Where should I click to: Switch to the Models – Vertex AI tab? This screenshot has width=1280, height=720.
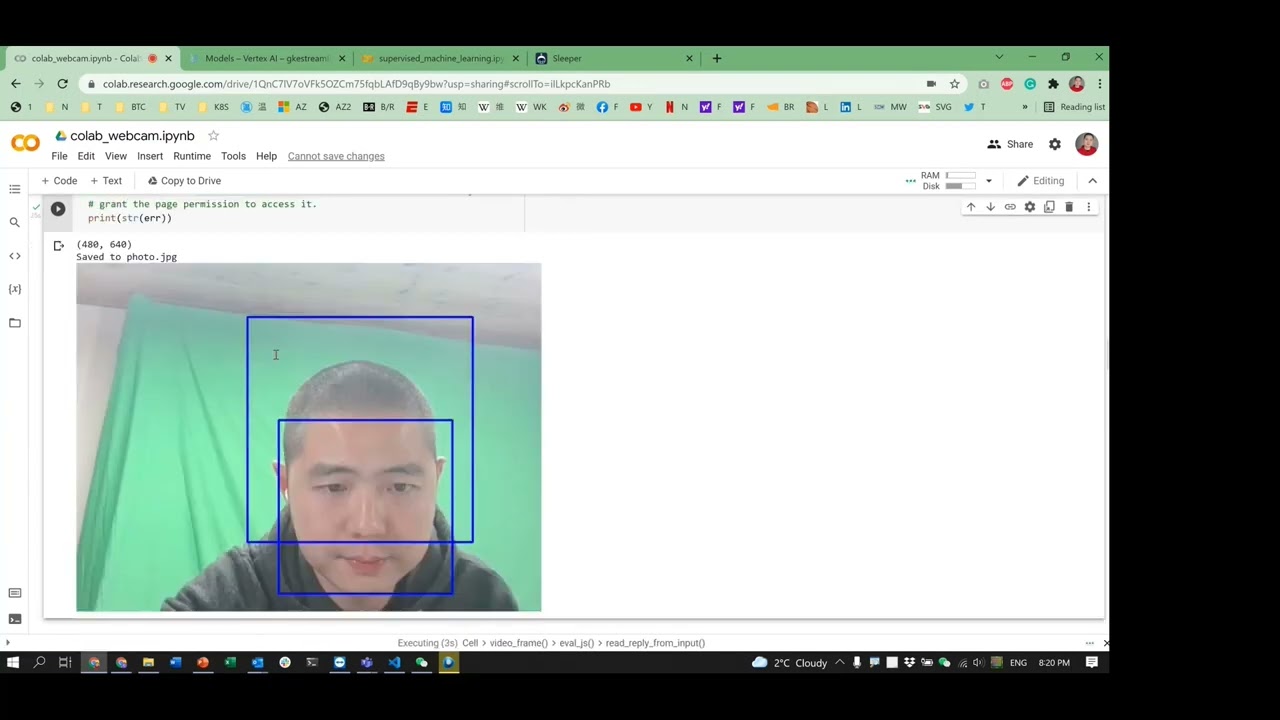click(267, 58)
